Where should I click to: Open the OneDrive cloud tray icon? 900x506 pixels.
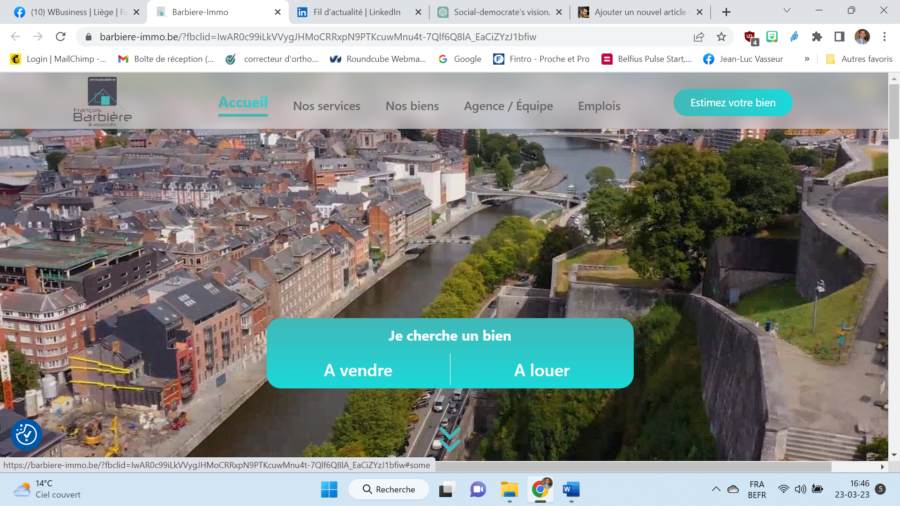(x=733, y=489)
